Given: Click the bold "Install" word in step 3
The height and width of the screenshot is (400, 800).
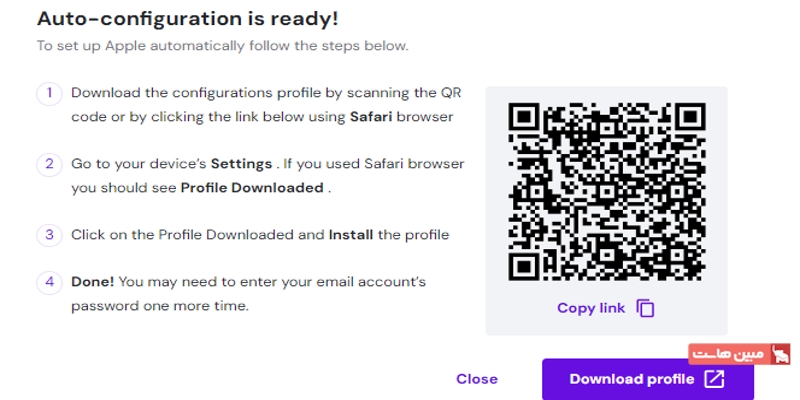Looking at the screenshot, I should [x=350, y=235].
